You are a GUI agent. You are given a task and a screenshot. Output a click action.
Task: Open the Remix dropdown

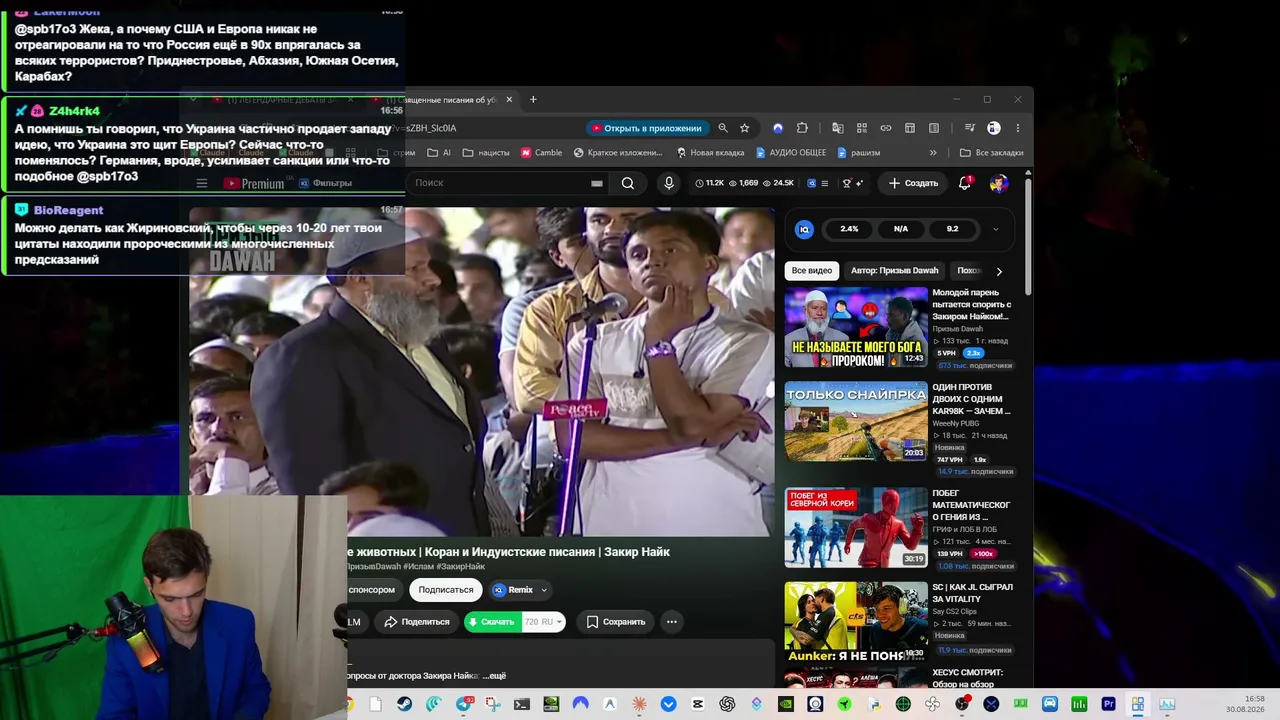point(520,590)
